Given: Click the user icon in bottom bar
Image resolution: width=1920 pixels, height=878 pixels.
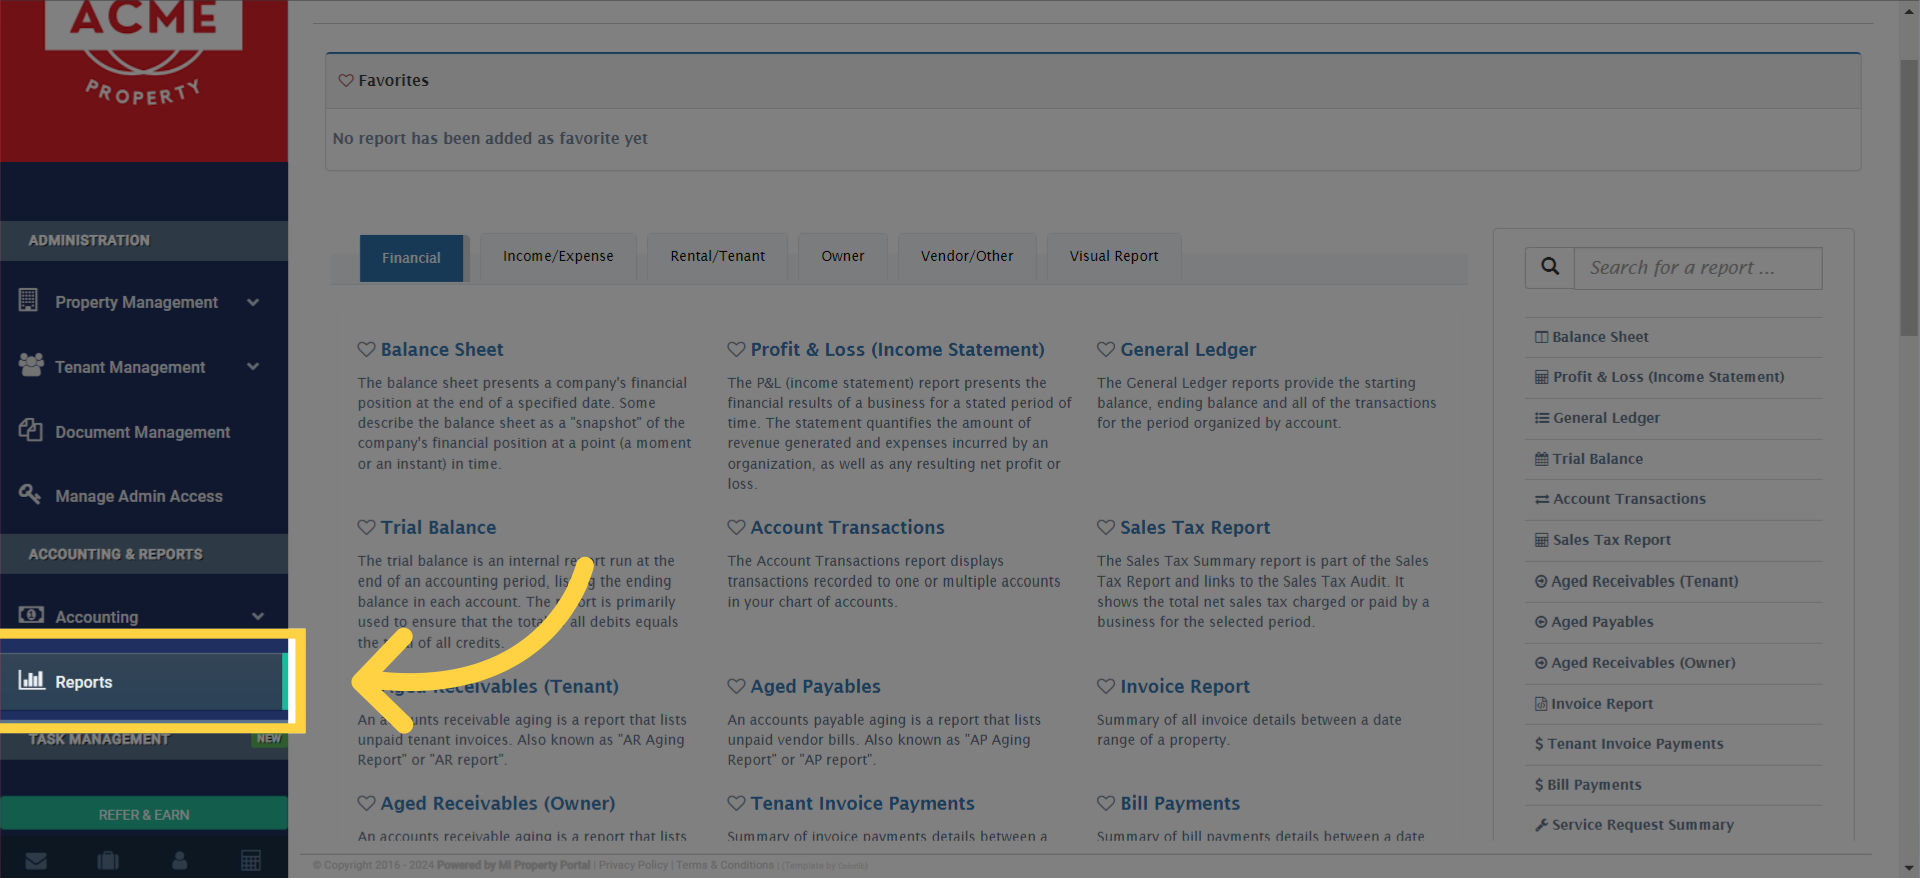Looking at the screenshot, I should [180, 861].
